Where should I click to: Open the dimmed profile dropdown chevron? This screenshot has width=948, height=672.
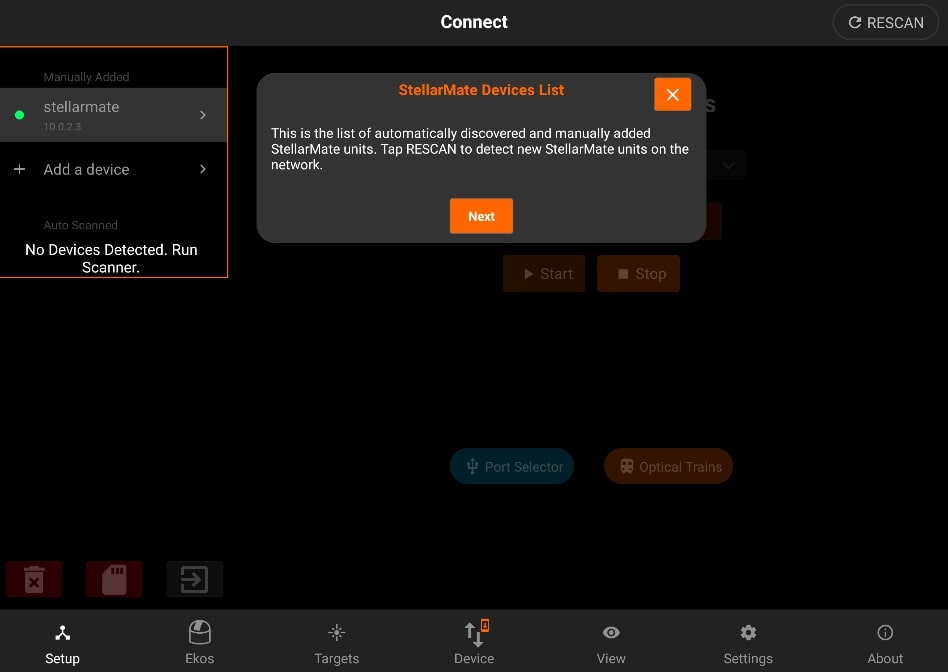[x=729, y=165]
